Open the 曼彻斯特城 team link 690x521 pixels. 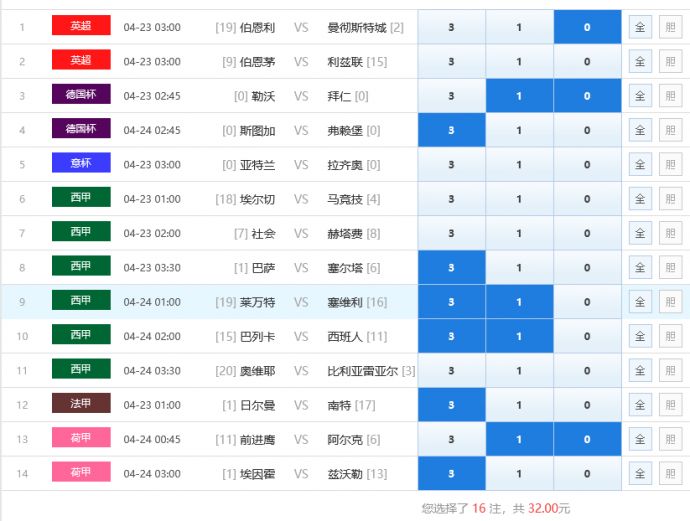[x=357, y=27]
